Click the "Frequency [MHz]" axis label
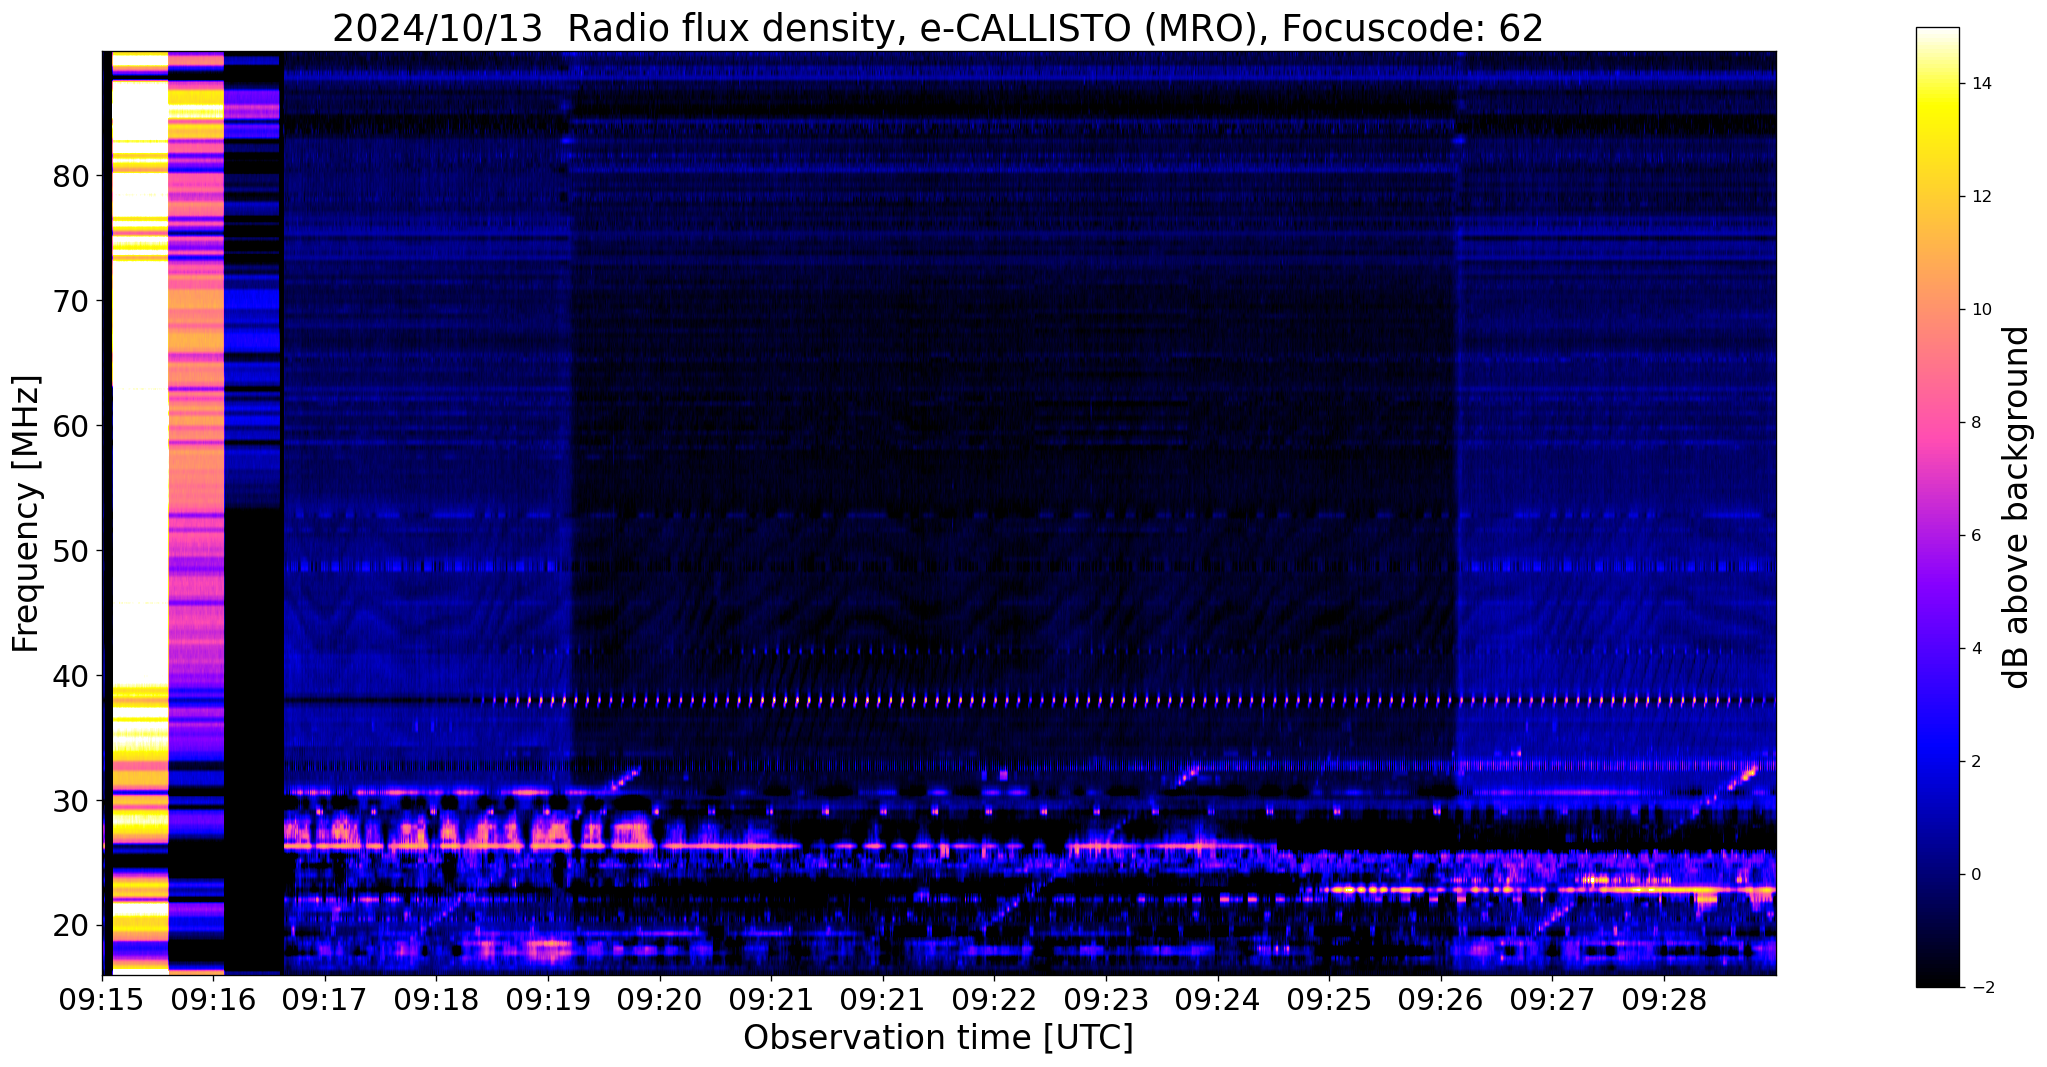Screen dimensions: 2047x1067 pyautogui.click(x=27, y=514)
